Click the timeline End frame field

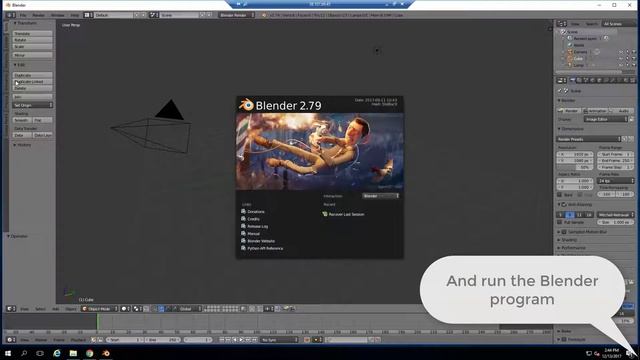[x=162, y=340]
